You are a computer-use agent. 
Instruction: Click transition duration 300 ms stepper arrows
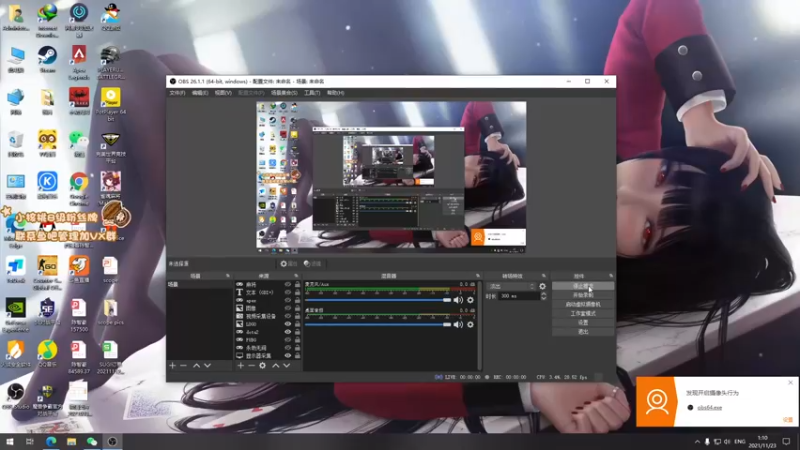pos(543,296)
